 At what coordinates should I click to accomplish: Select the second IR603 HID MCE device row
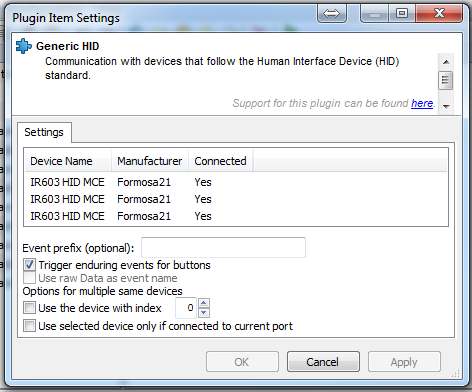[236, 199]
